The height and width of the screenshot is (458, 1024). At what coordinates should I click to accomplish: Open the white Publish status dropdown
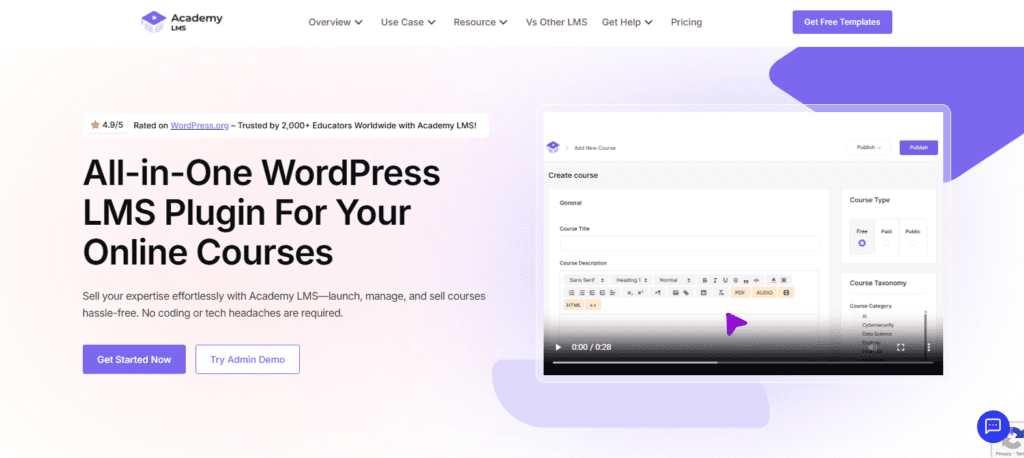(x=869, y=148)
